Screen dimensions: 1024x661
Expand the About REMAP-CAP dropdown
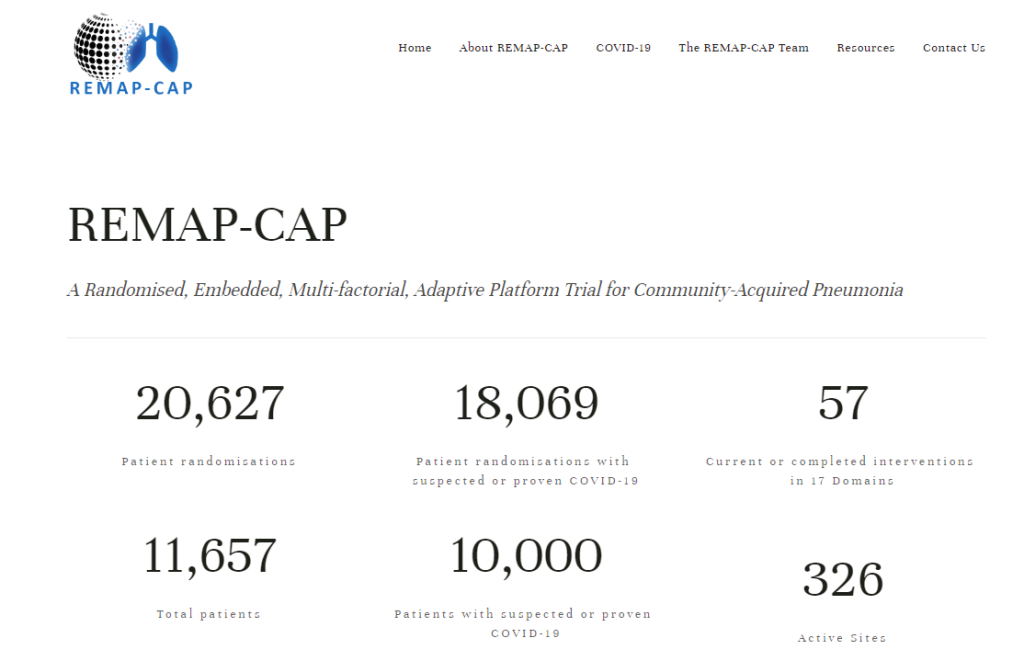(513, 47)
